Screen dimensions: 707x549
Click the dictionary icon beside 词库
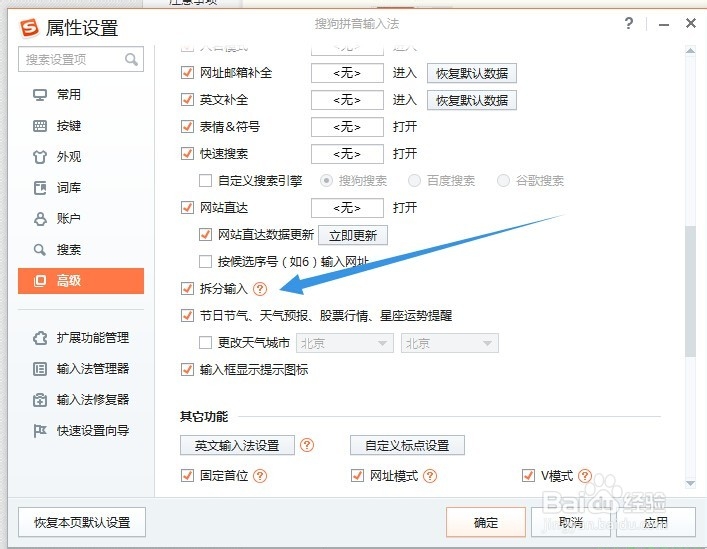[40, 188]
